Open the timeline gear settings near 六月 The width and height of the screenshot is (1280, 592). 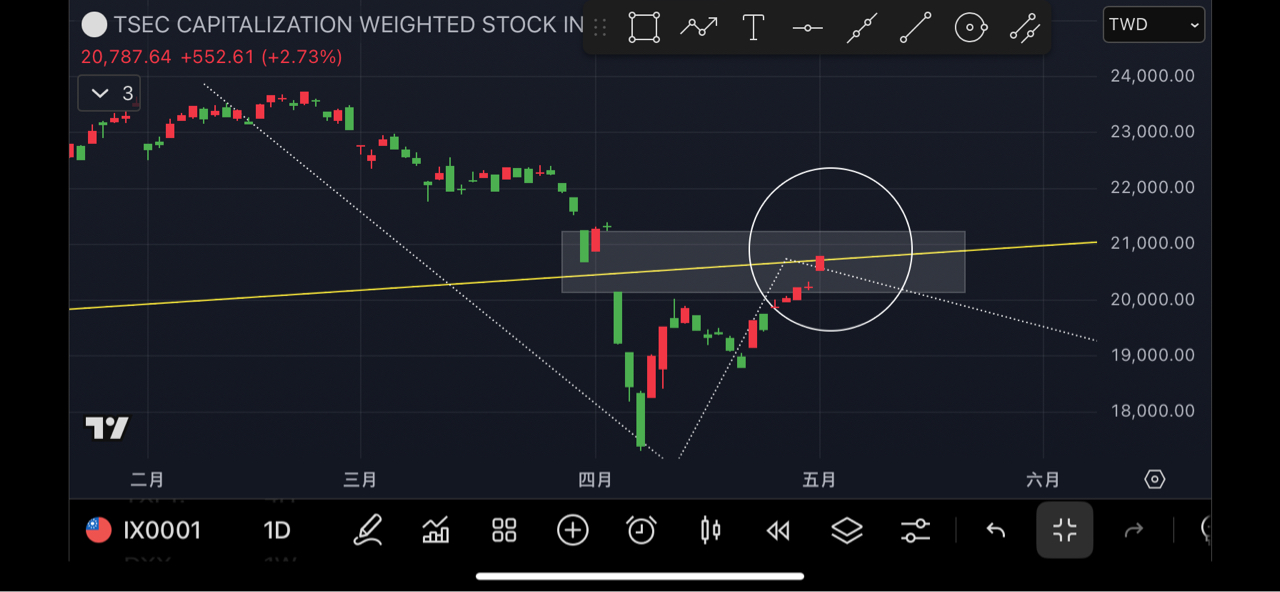tap(1154, 479)
